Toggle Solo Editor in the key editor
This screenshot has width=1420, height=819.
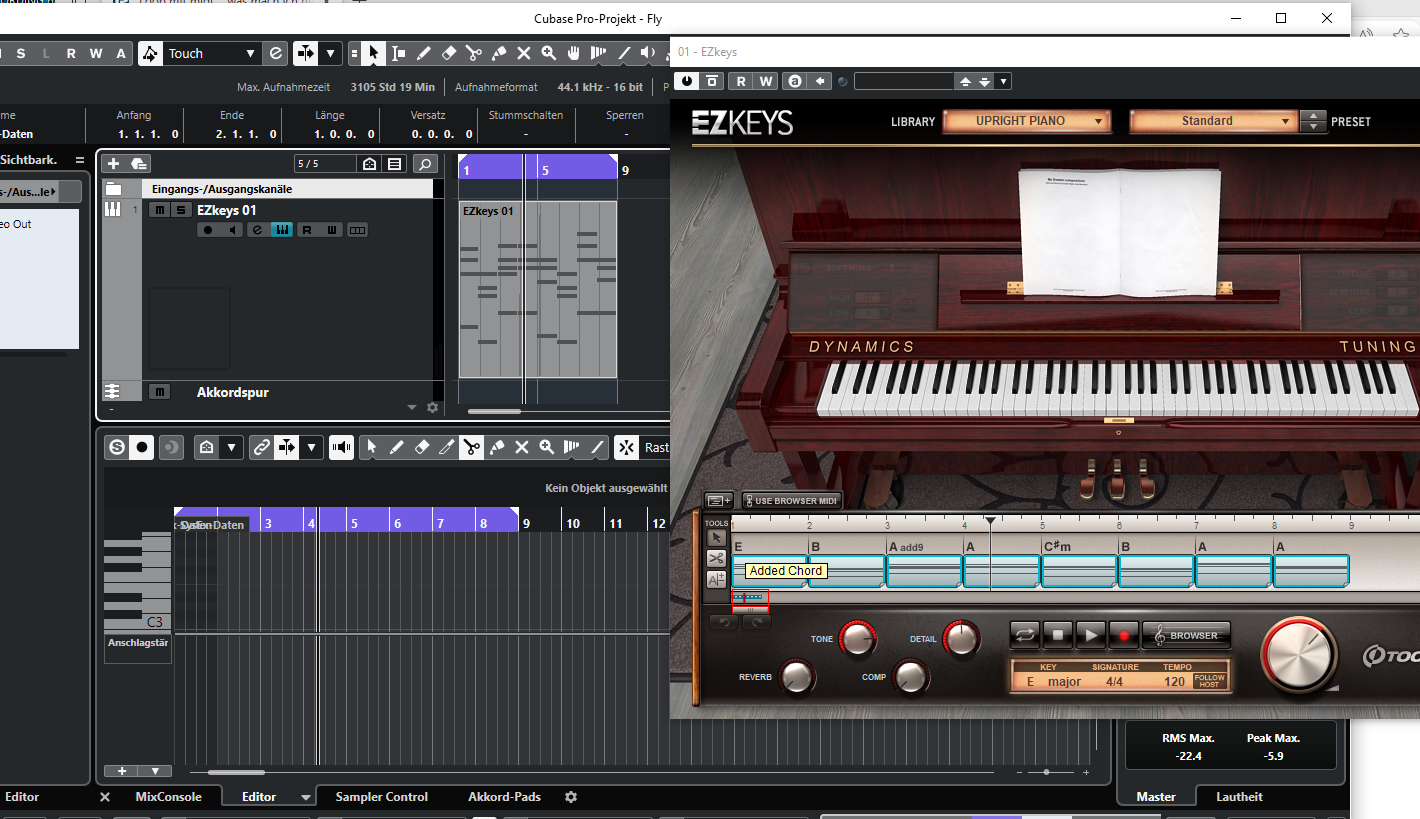117,447
